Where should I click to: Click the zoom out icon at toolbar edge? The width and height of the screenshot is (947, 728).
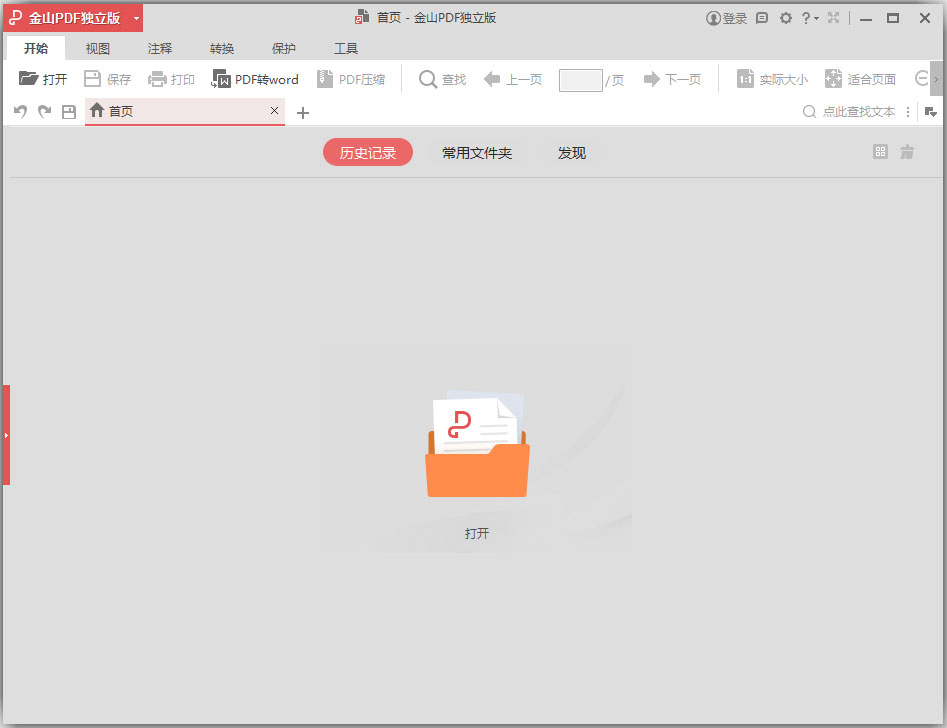pos(922,79)
